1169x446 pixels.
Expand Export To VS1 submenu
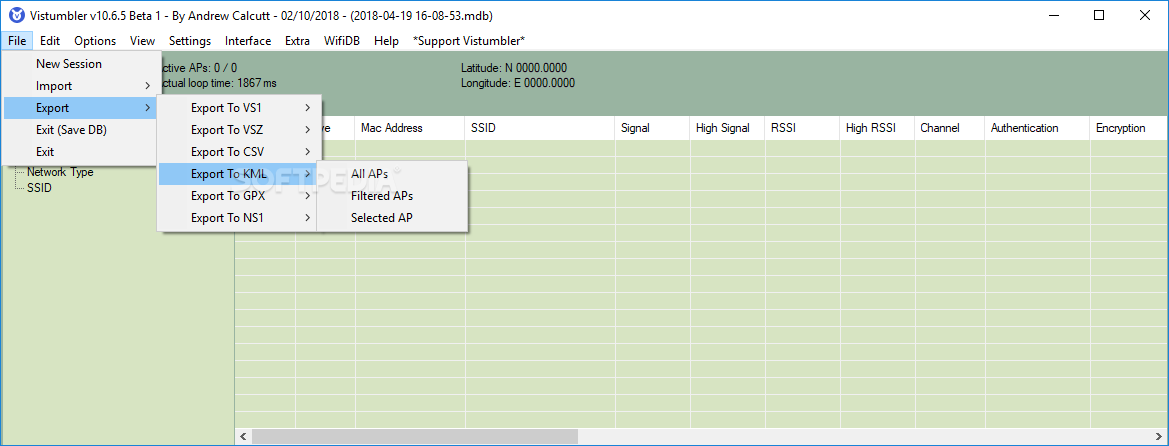click(x=239, y=107)
